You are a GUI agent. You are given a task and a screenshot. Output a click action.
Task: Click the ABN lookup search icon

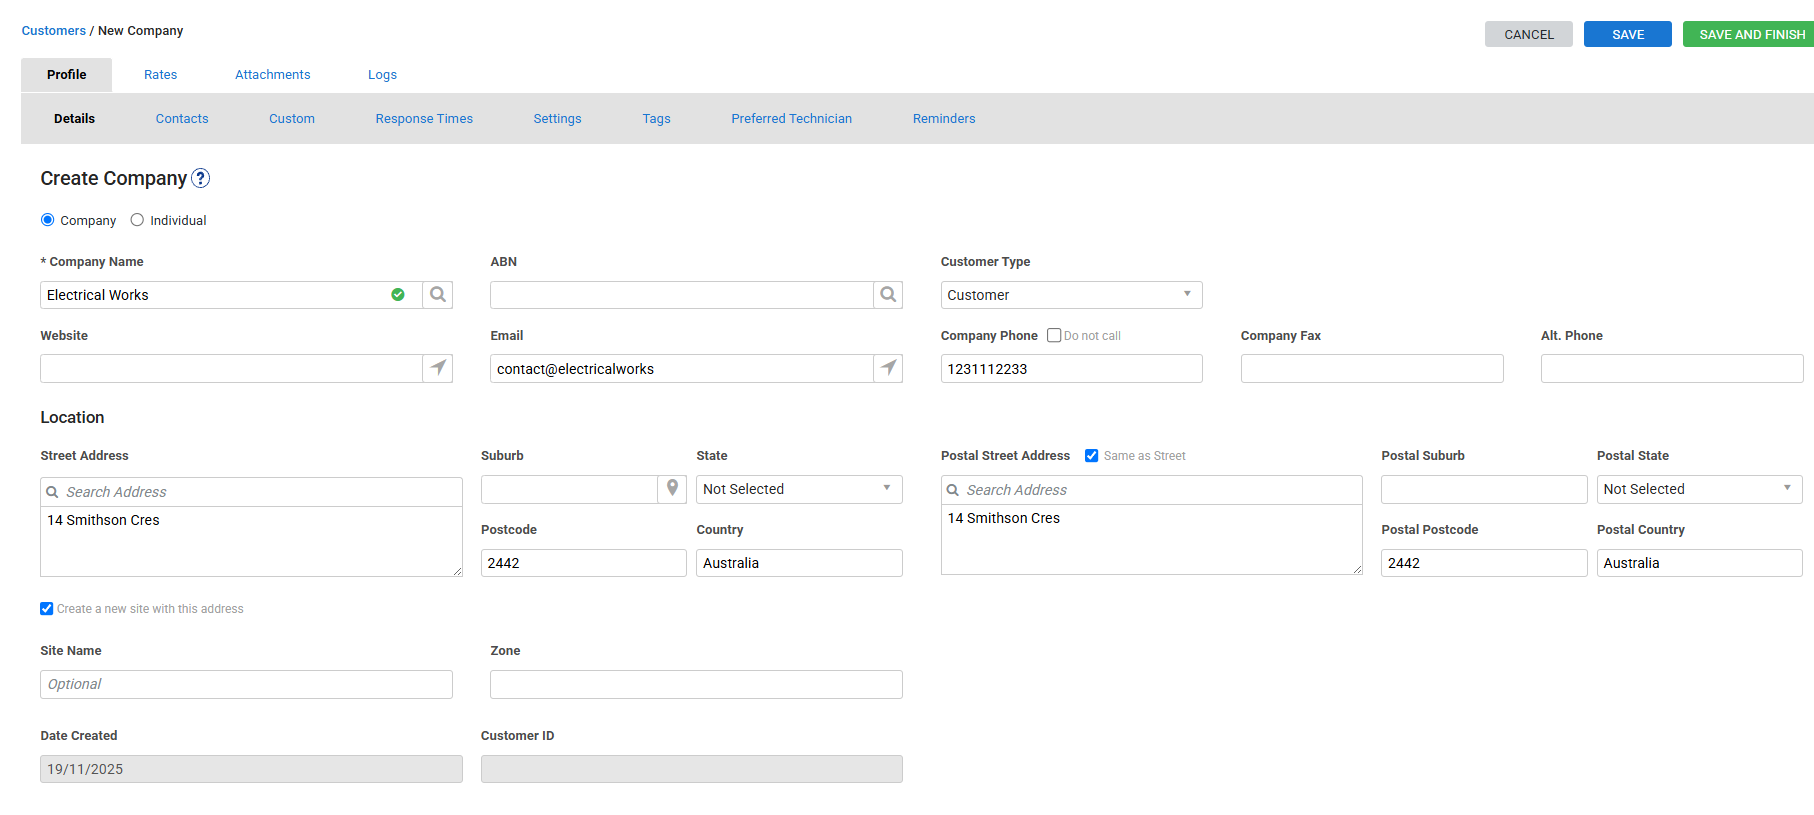[x=887, y=295]
